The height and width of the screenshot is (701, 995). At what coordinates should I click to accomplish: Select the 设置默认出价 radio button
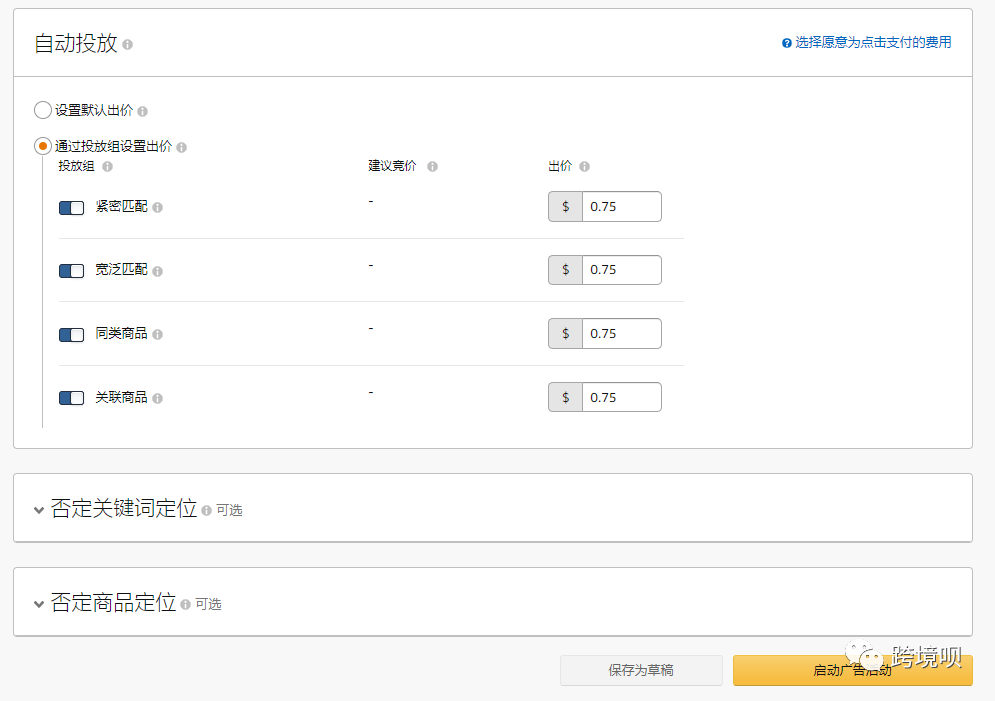click(43, 110)
